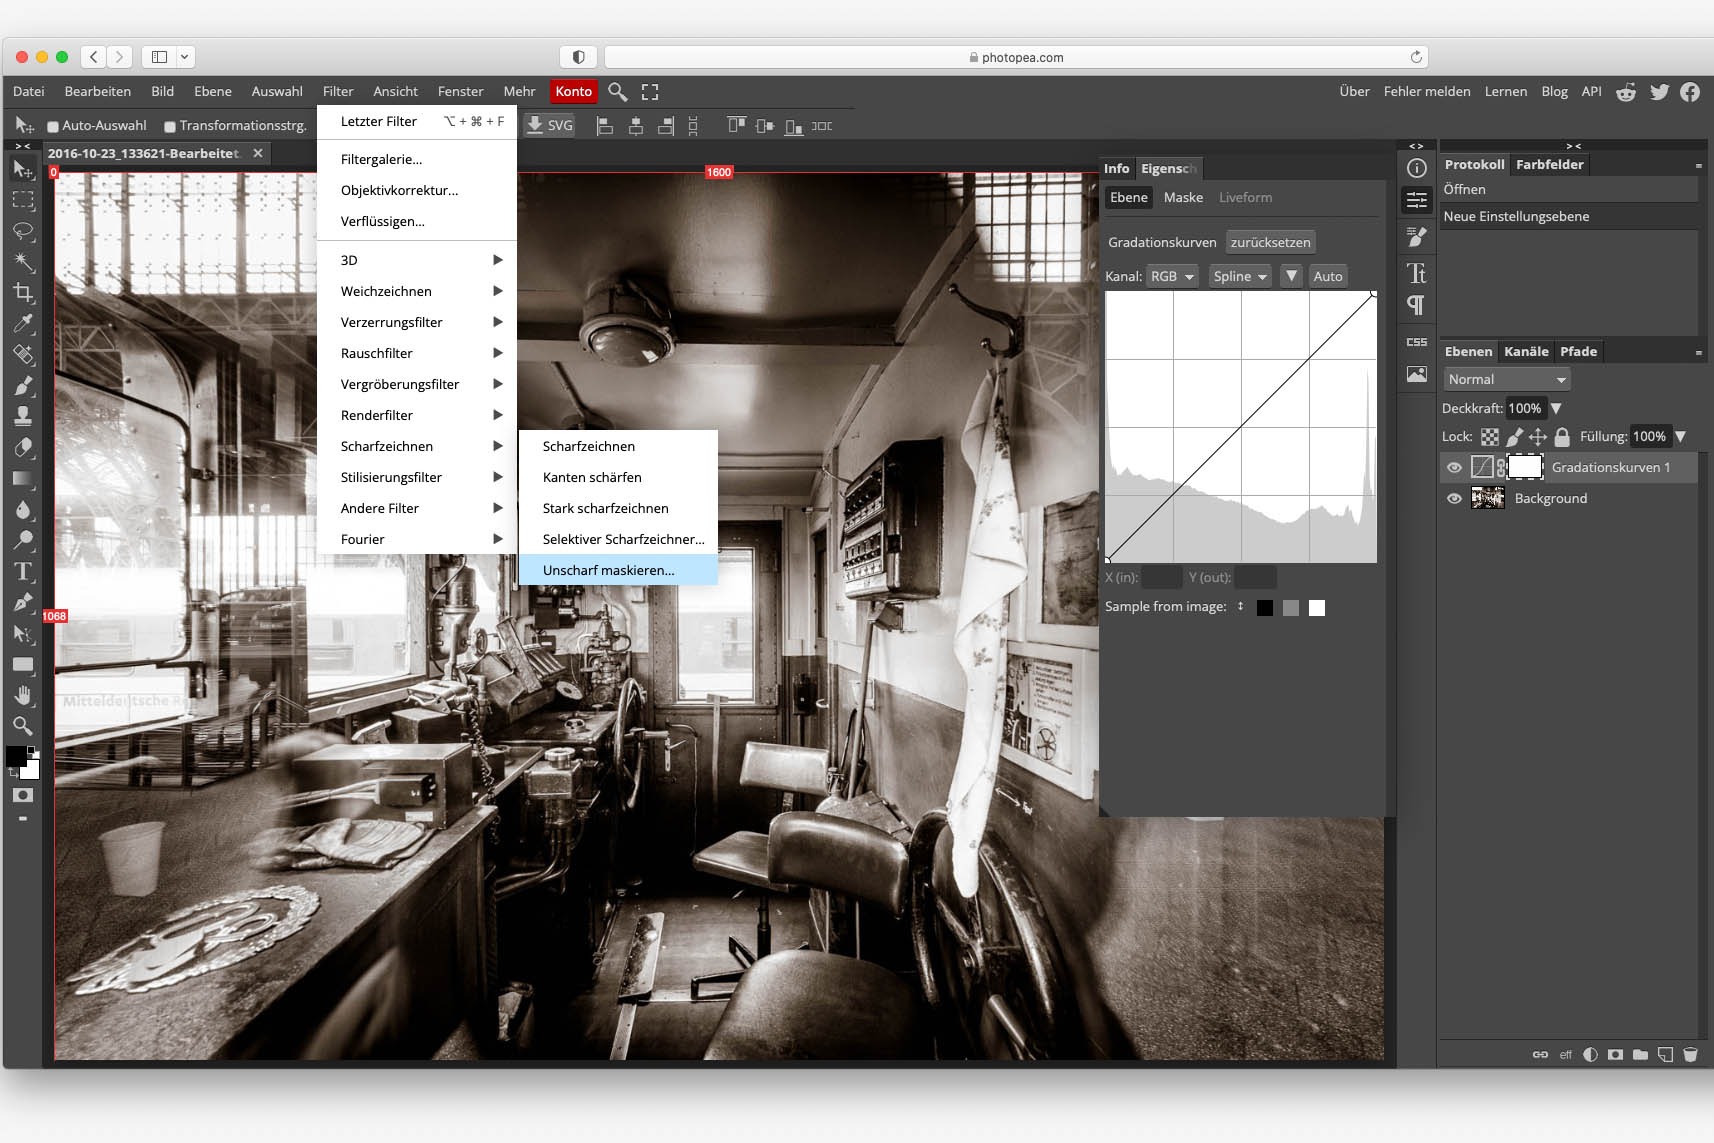Select the Text tool
Viewport: 1714px width, 1143px height.
[x=24, y=572]
